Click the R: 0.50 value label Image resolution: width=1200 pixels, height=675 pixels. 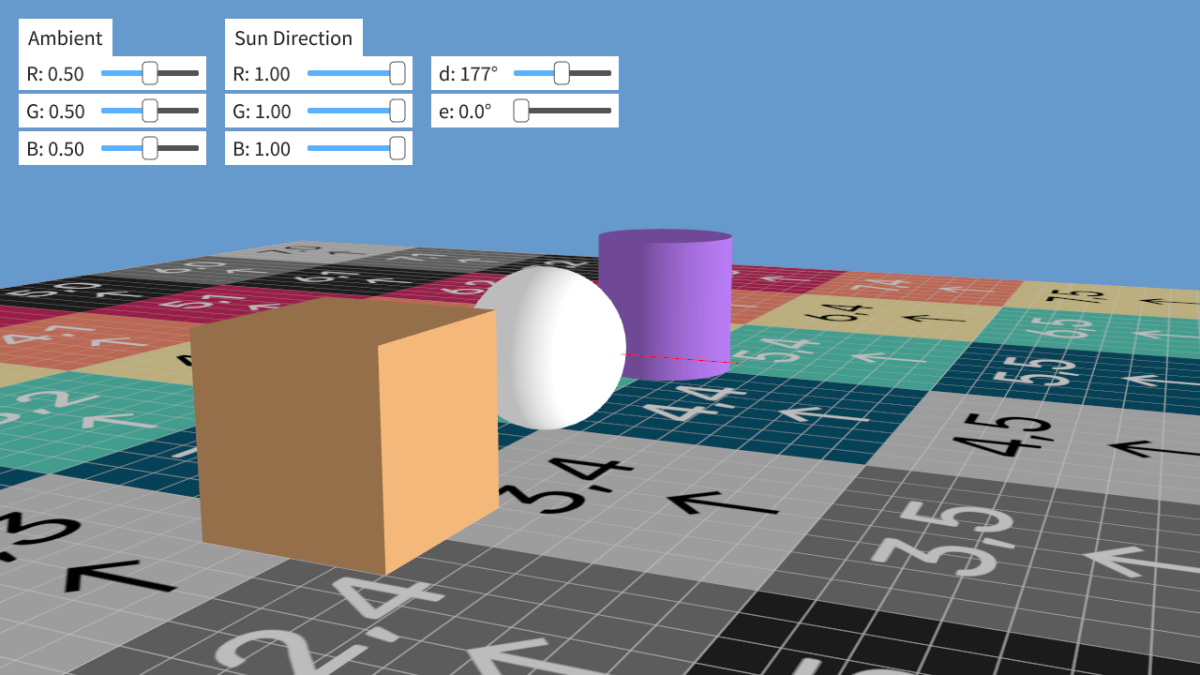click(57, 73)
